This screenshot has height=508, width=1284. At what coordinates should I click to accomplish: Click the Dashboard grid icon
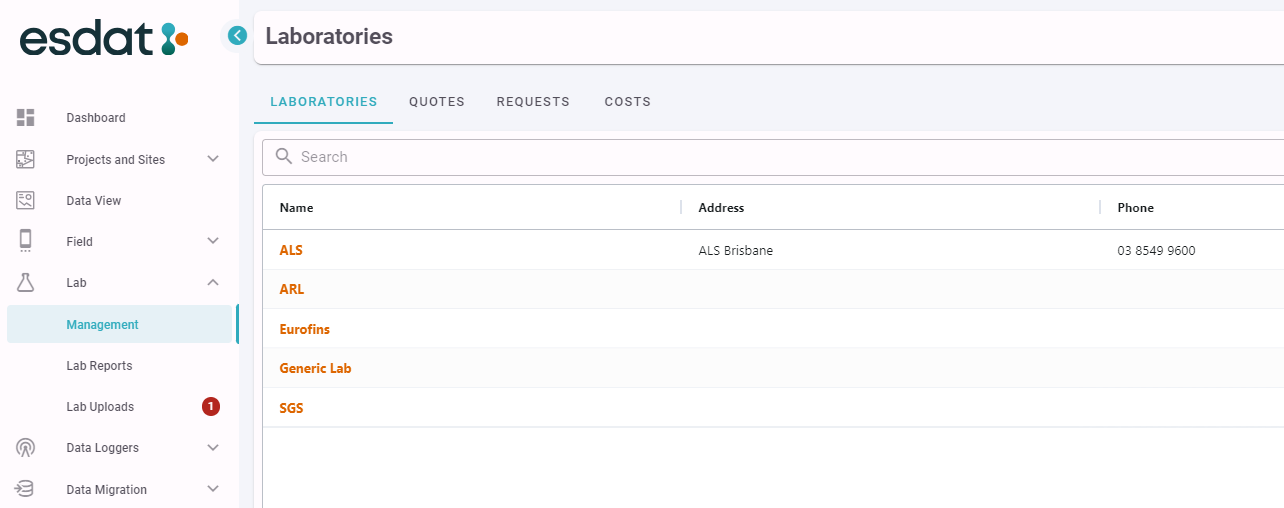tap(26, 118)
